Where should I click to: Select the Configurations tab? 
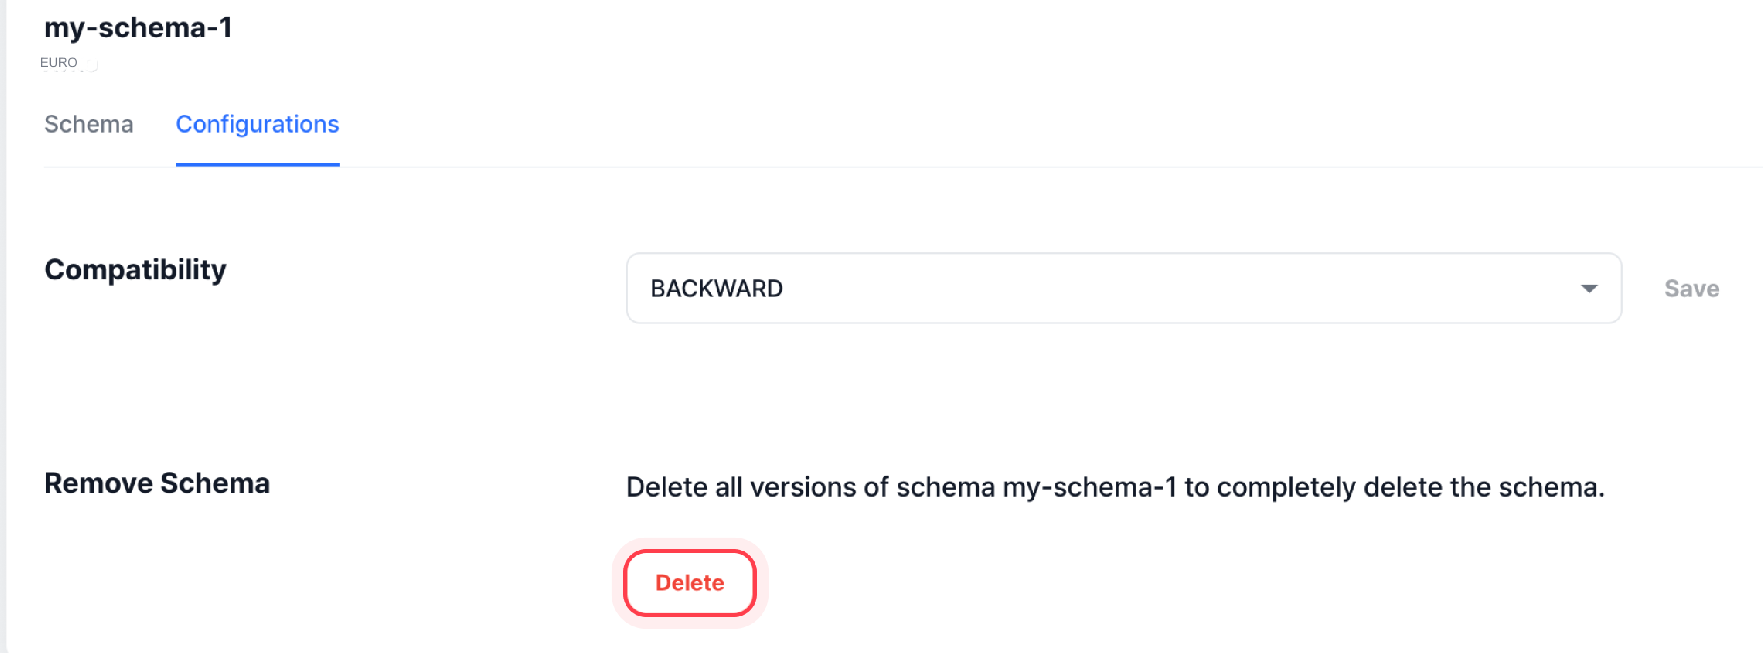tap(257, 124)
